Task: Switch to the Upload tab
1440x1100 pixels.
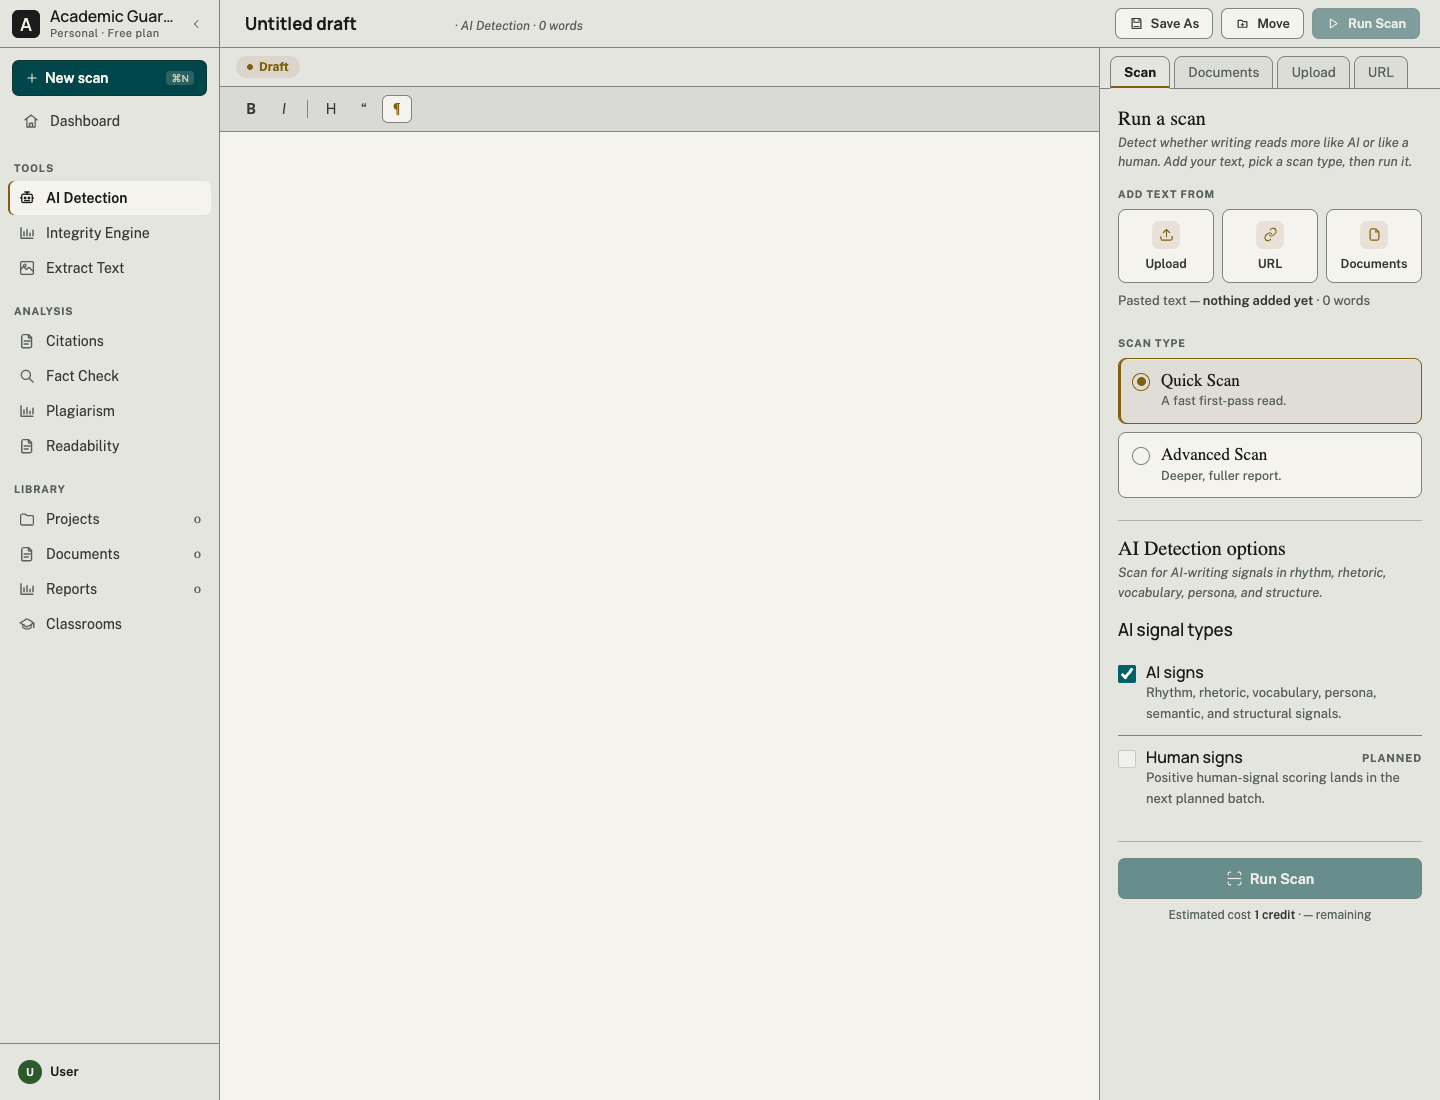Action: pos(1314,72)
